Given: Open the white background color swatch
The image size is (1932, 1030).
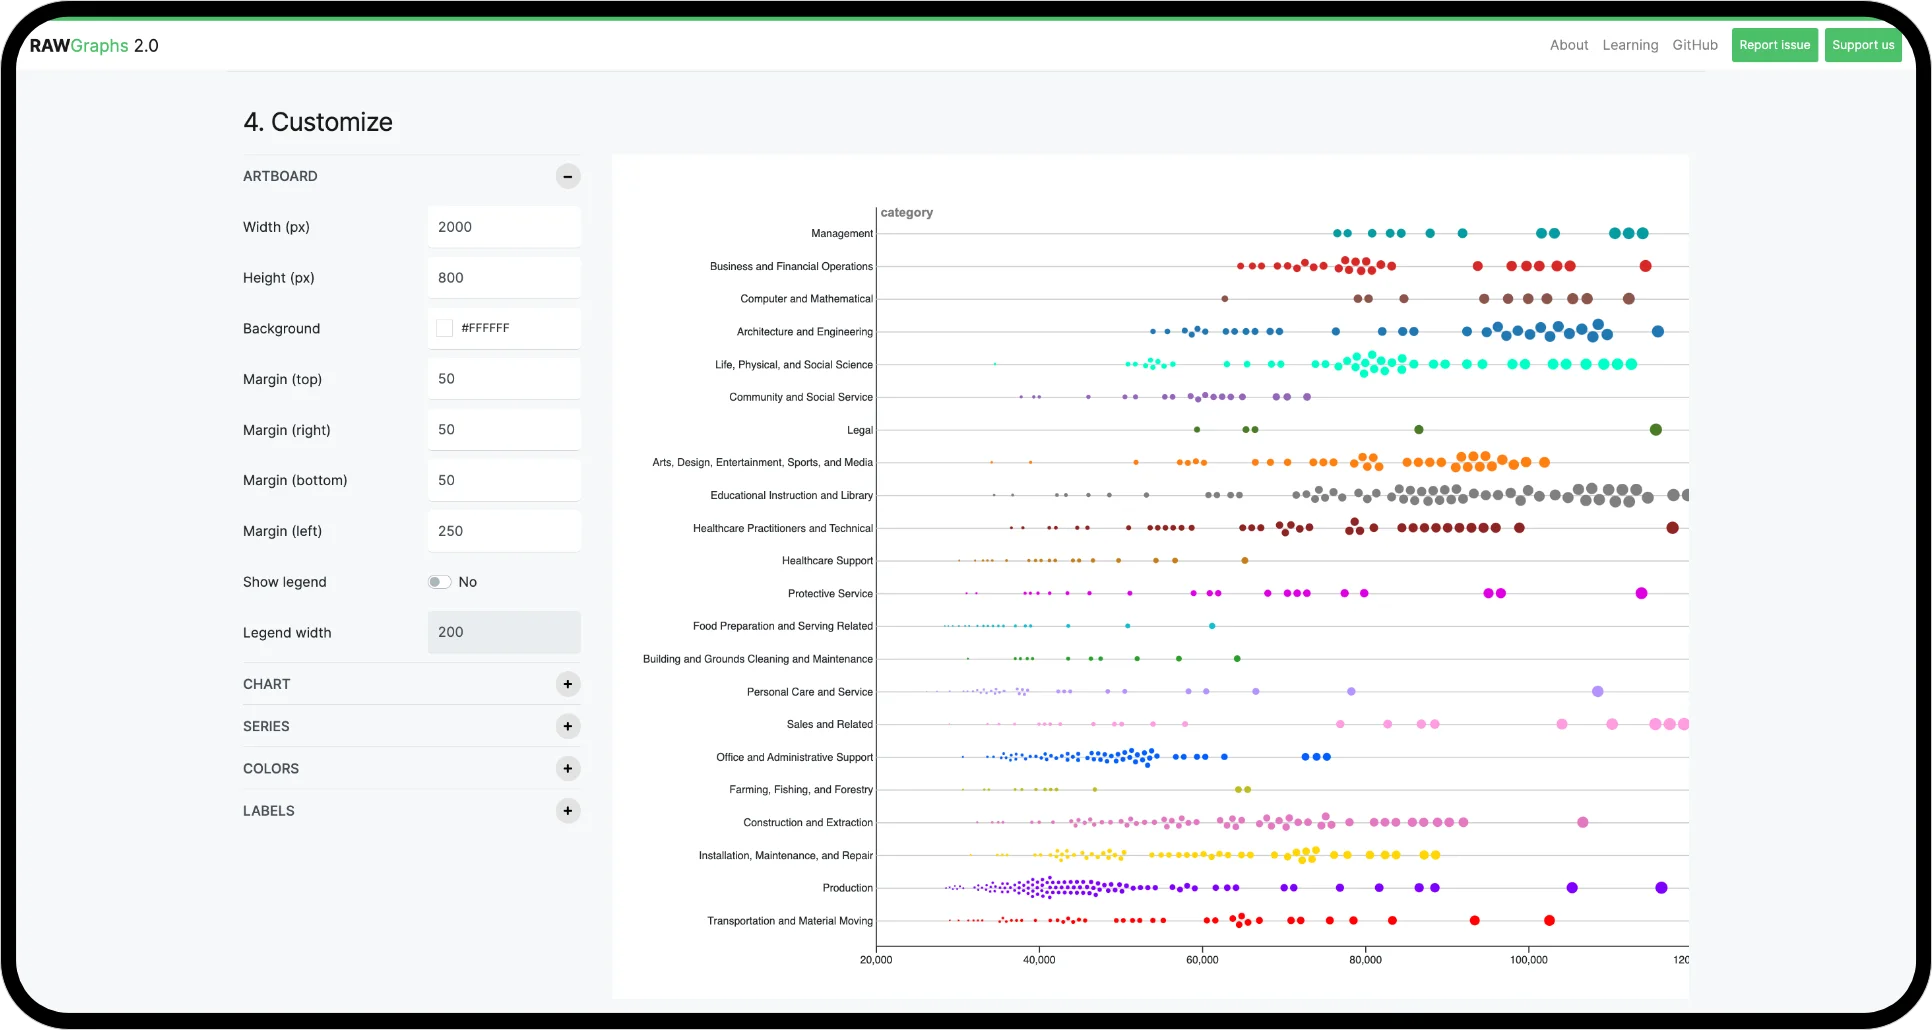Looking at the screenshot, I should [x=445, y=328].
